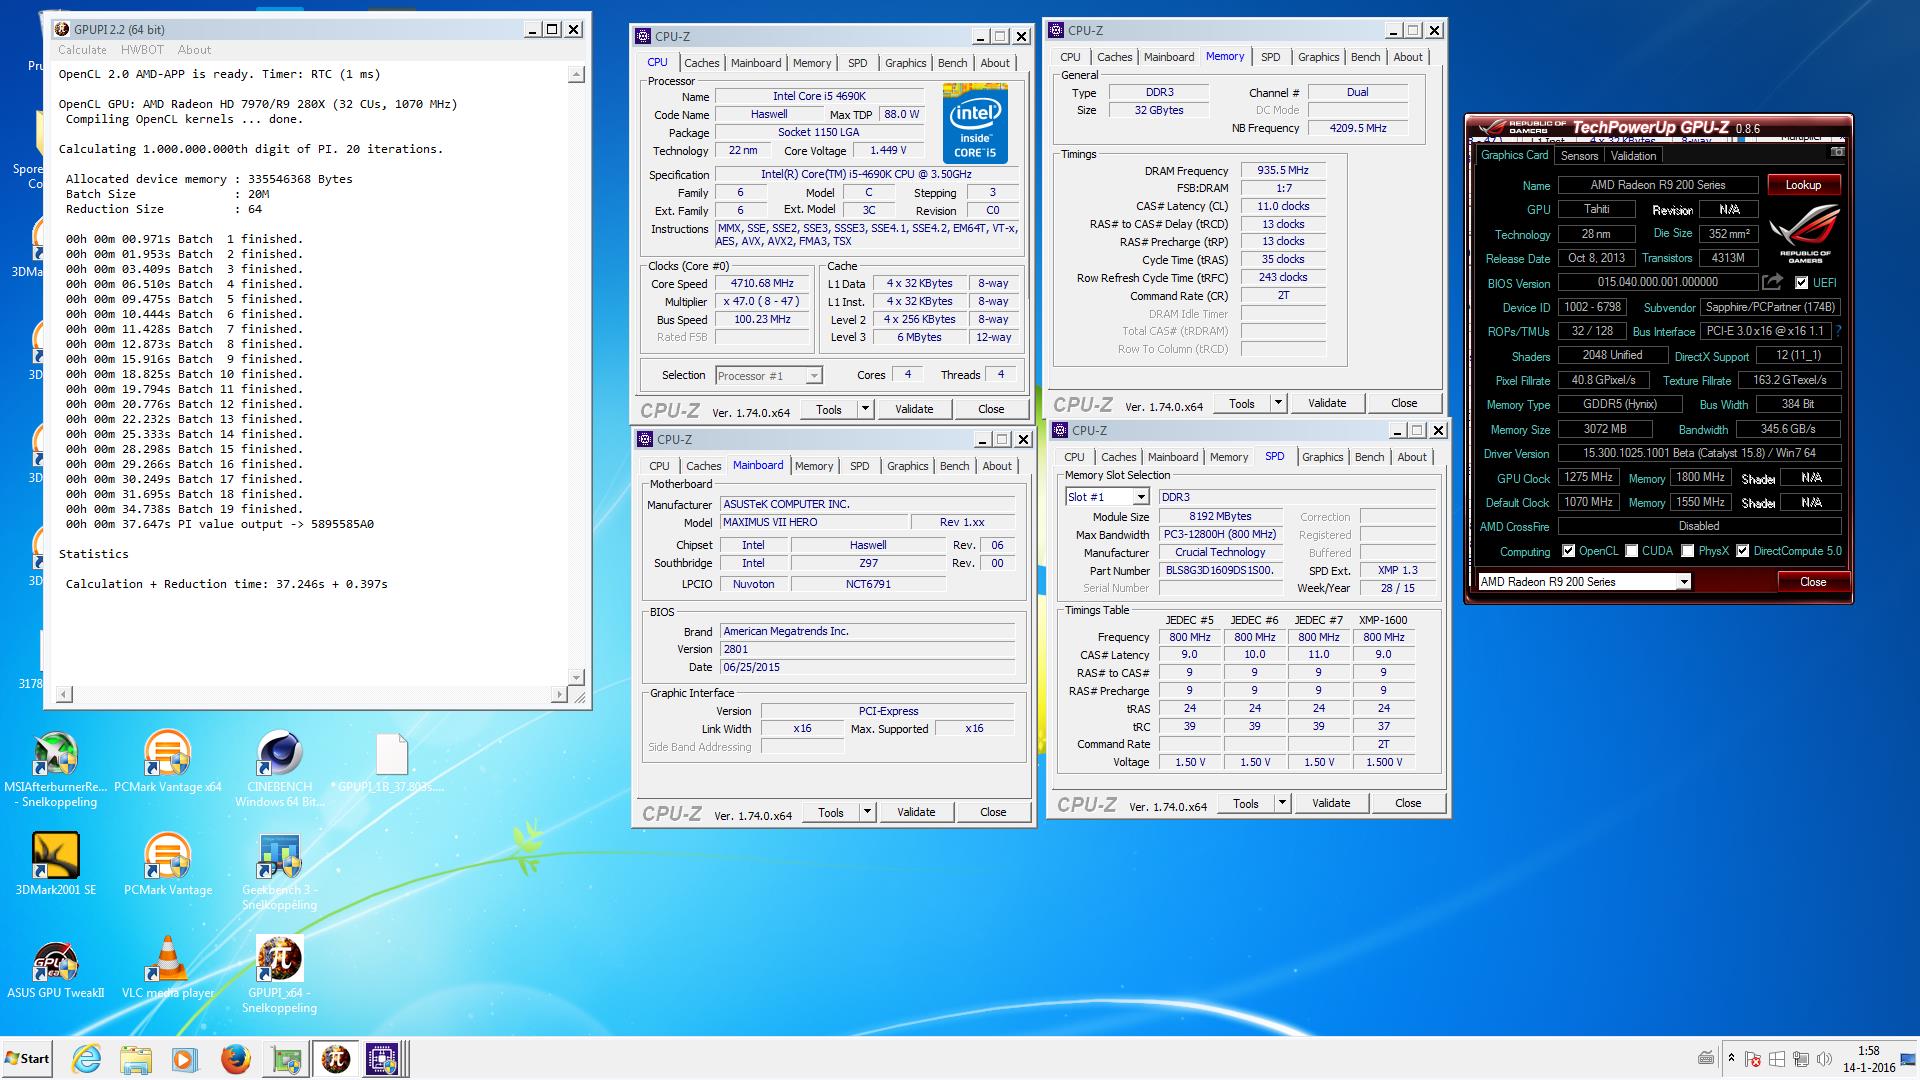Select Graphics tab in CPU-Z Memory window
Viewport: 1920px width, 1080px height.
[1318, 57]
